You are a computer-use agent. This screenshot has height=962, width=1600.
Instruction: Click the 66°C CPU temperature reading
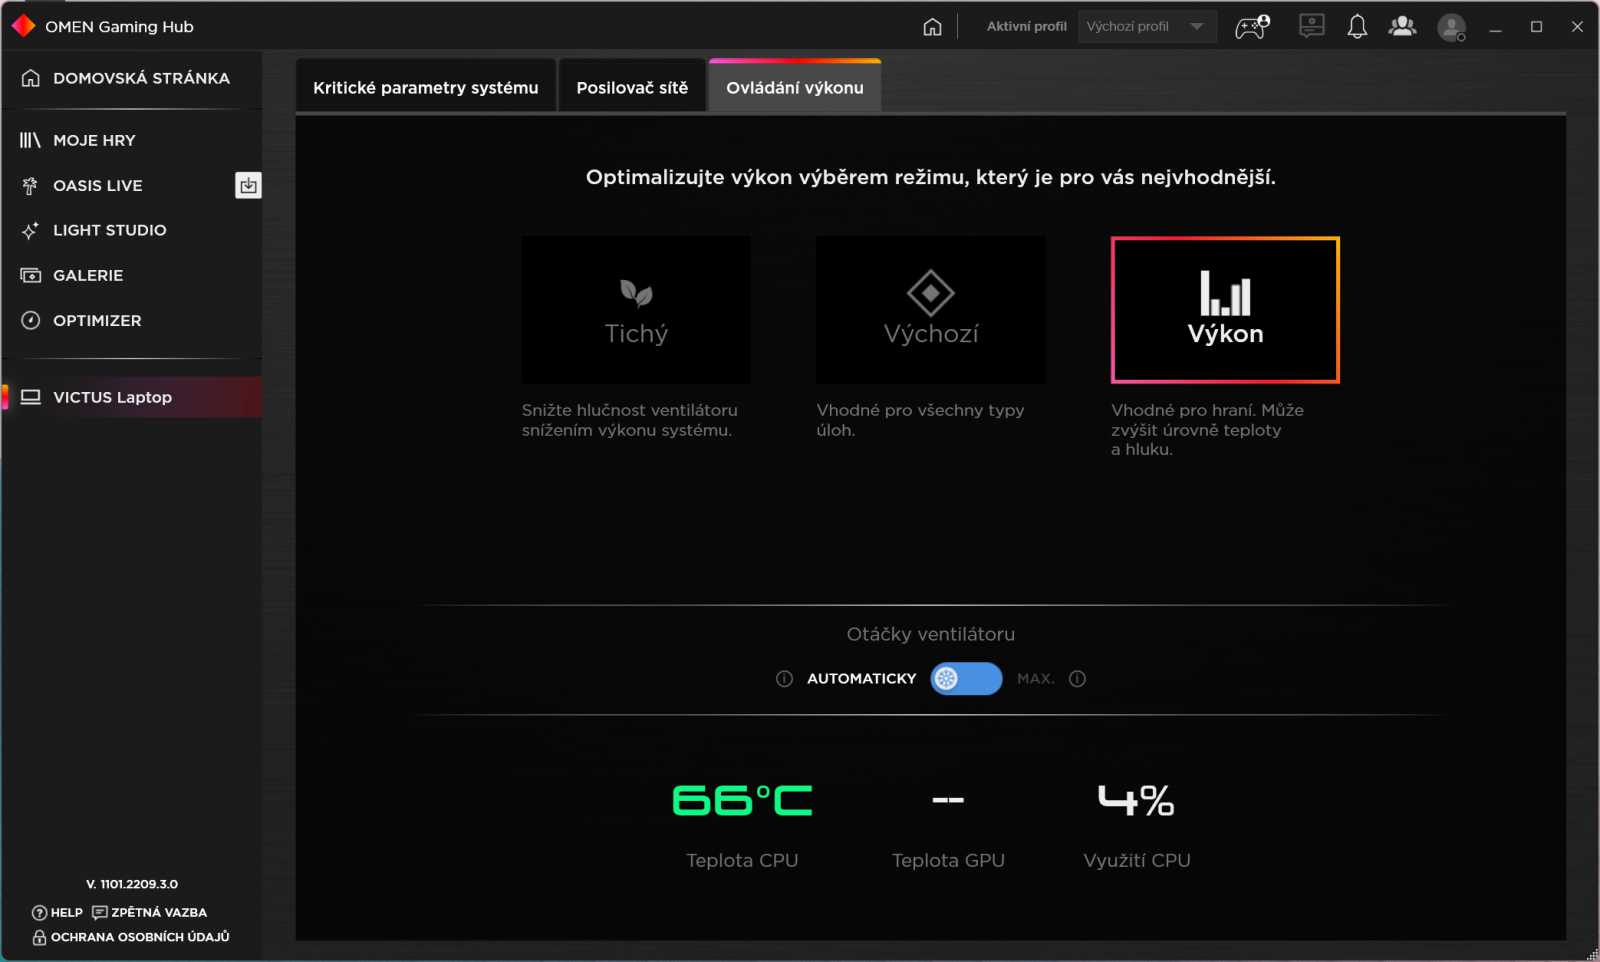pyautogui.click(x=742, y=800)
